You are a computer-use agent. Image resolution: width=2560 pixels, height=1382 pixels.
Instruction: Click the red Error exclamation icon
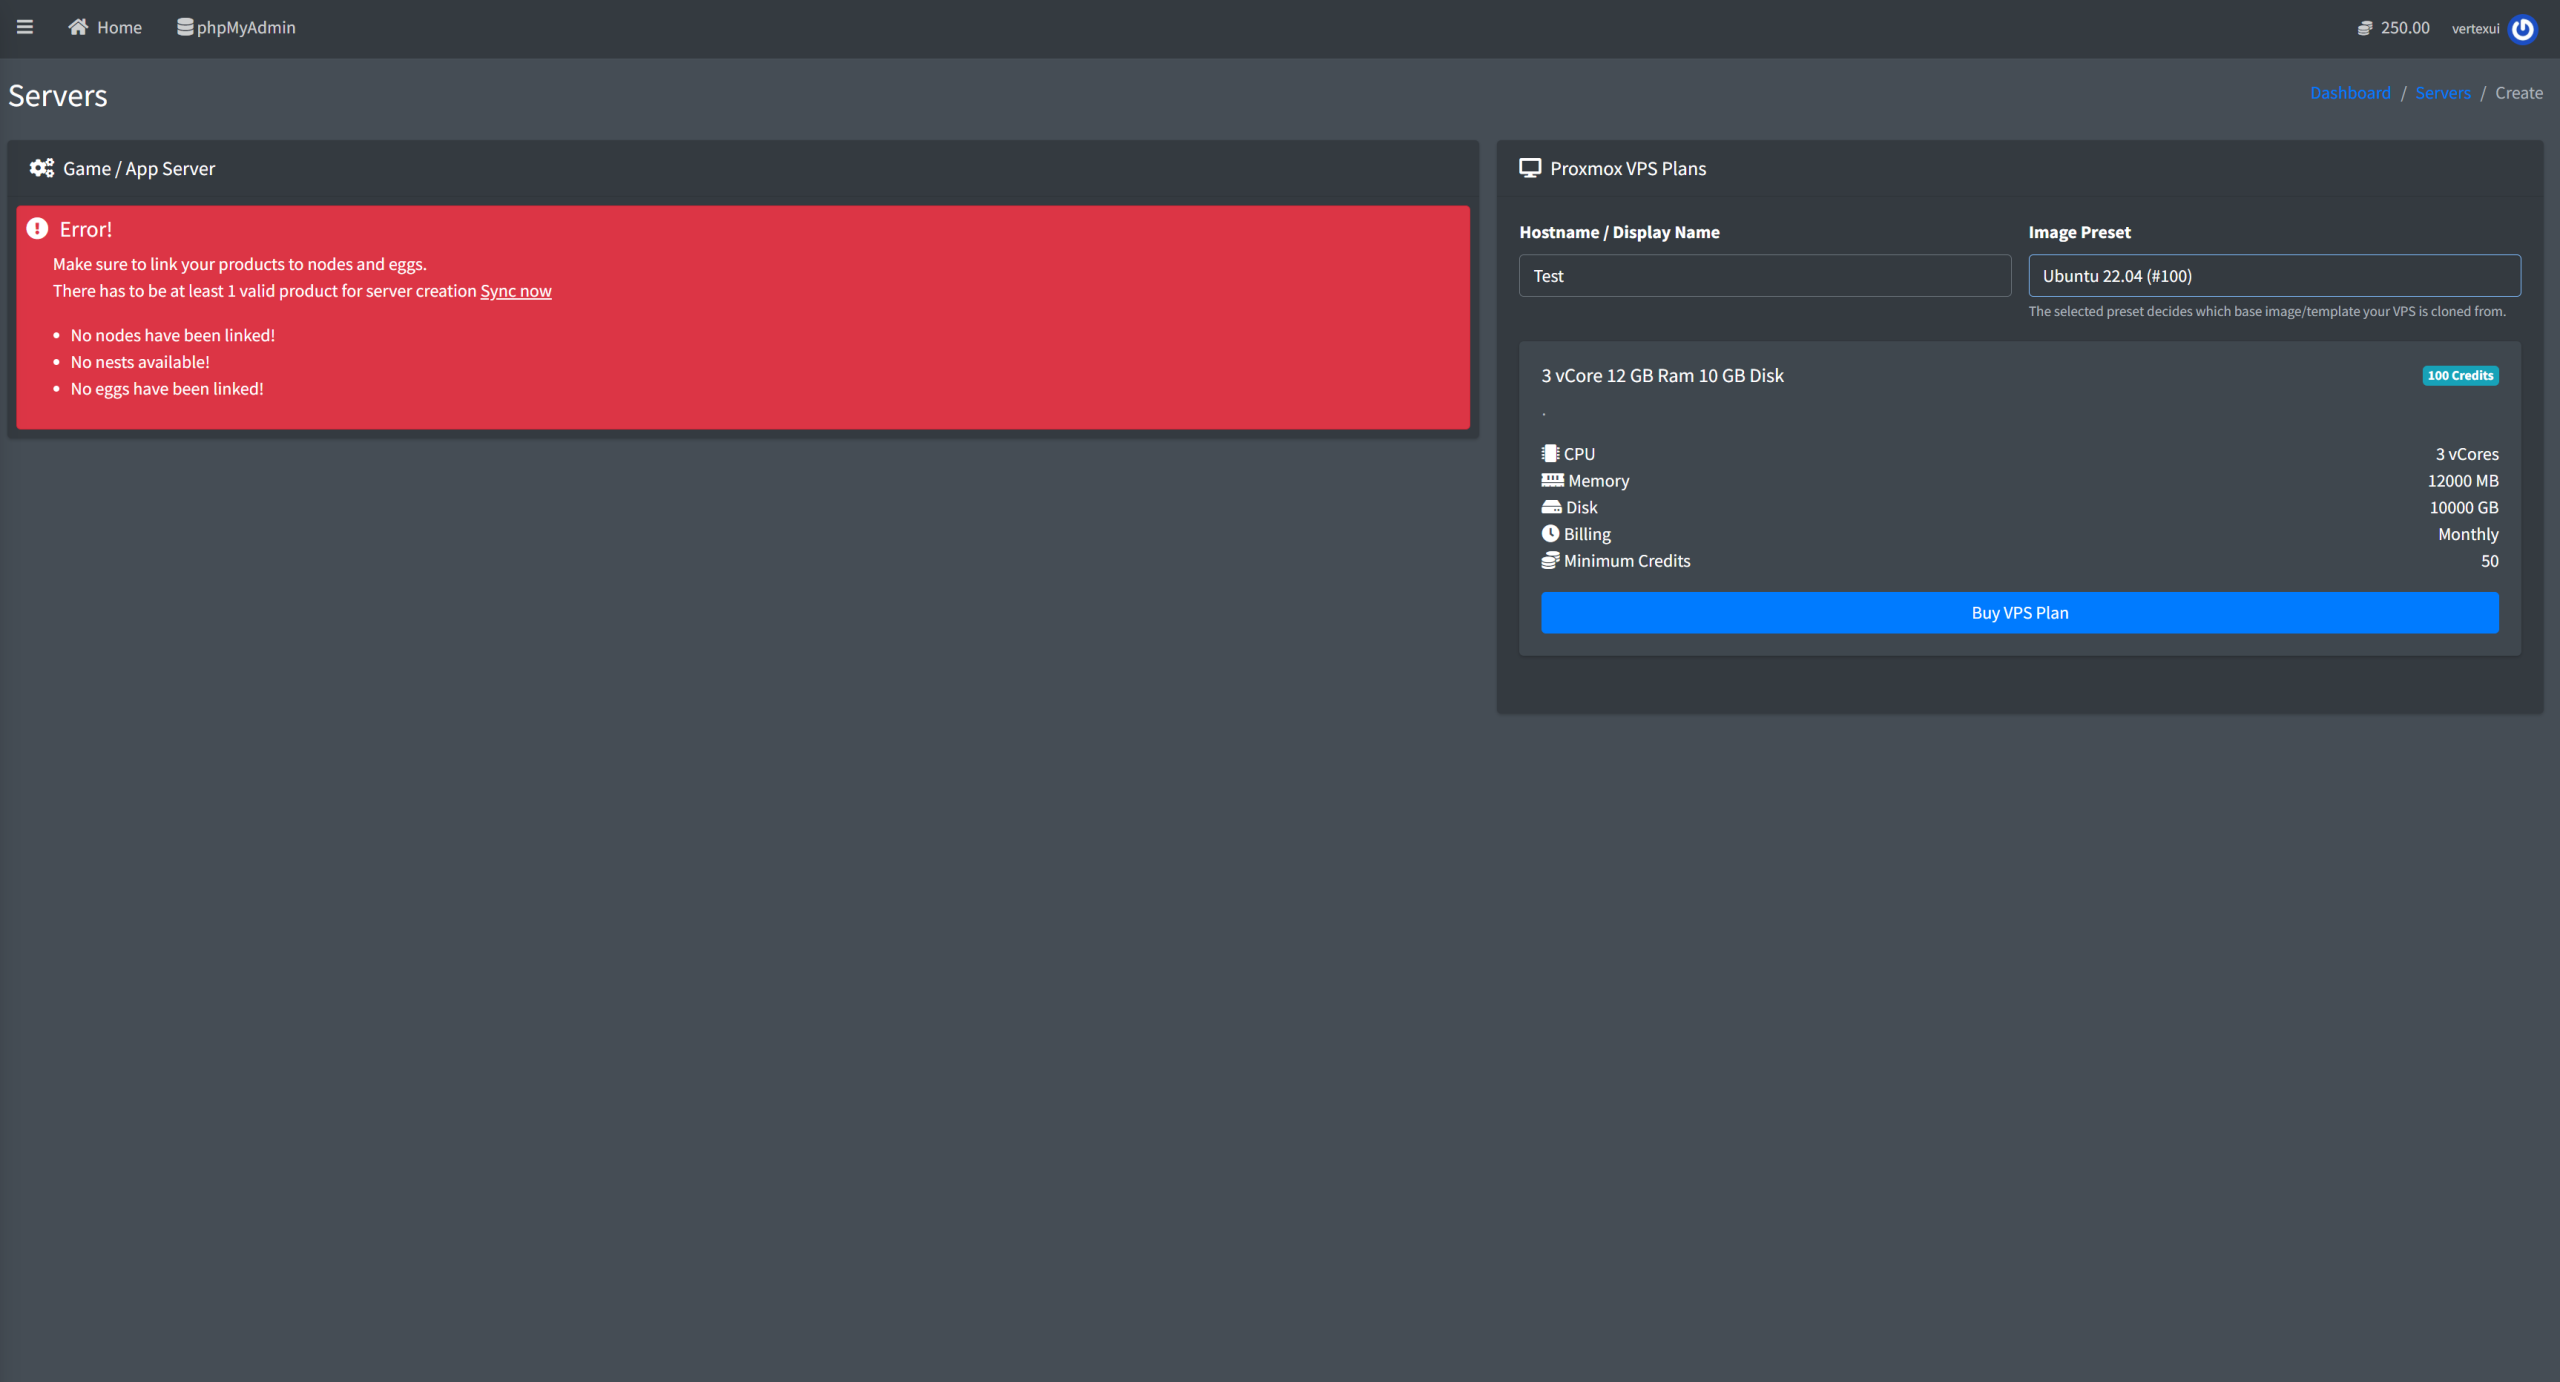[x=37, y=229]
